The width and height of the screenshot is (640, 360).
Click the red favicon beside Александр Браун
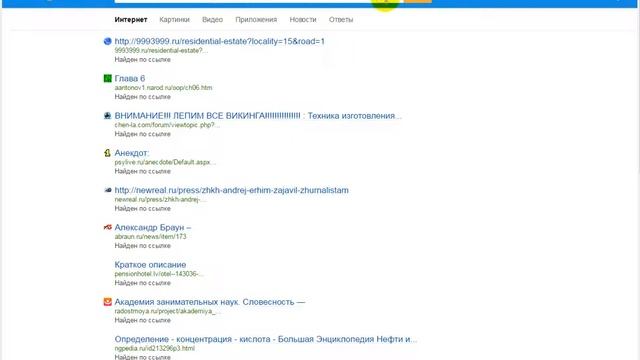pyautogui.click(x=107, y=227)
